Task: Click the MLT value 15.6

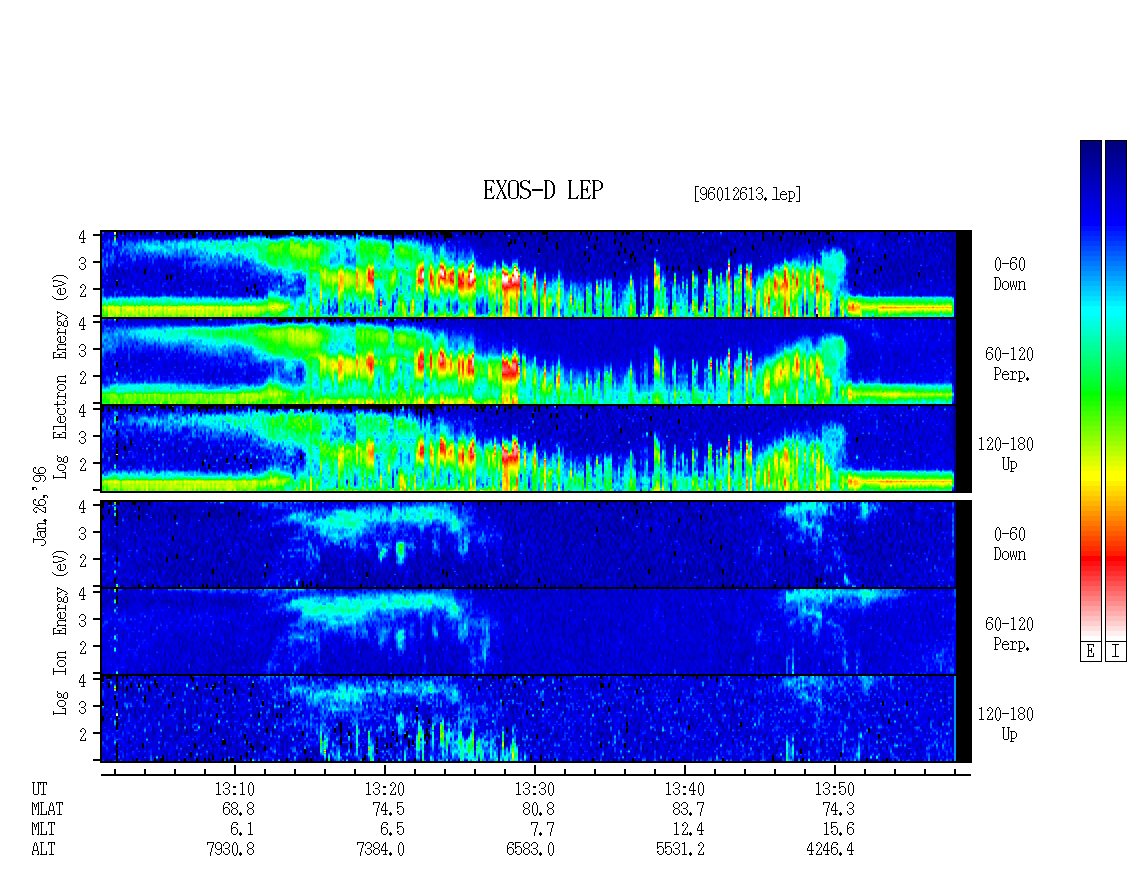Action: (x=838, y=830)
